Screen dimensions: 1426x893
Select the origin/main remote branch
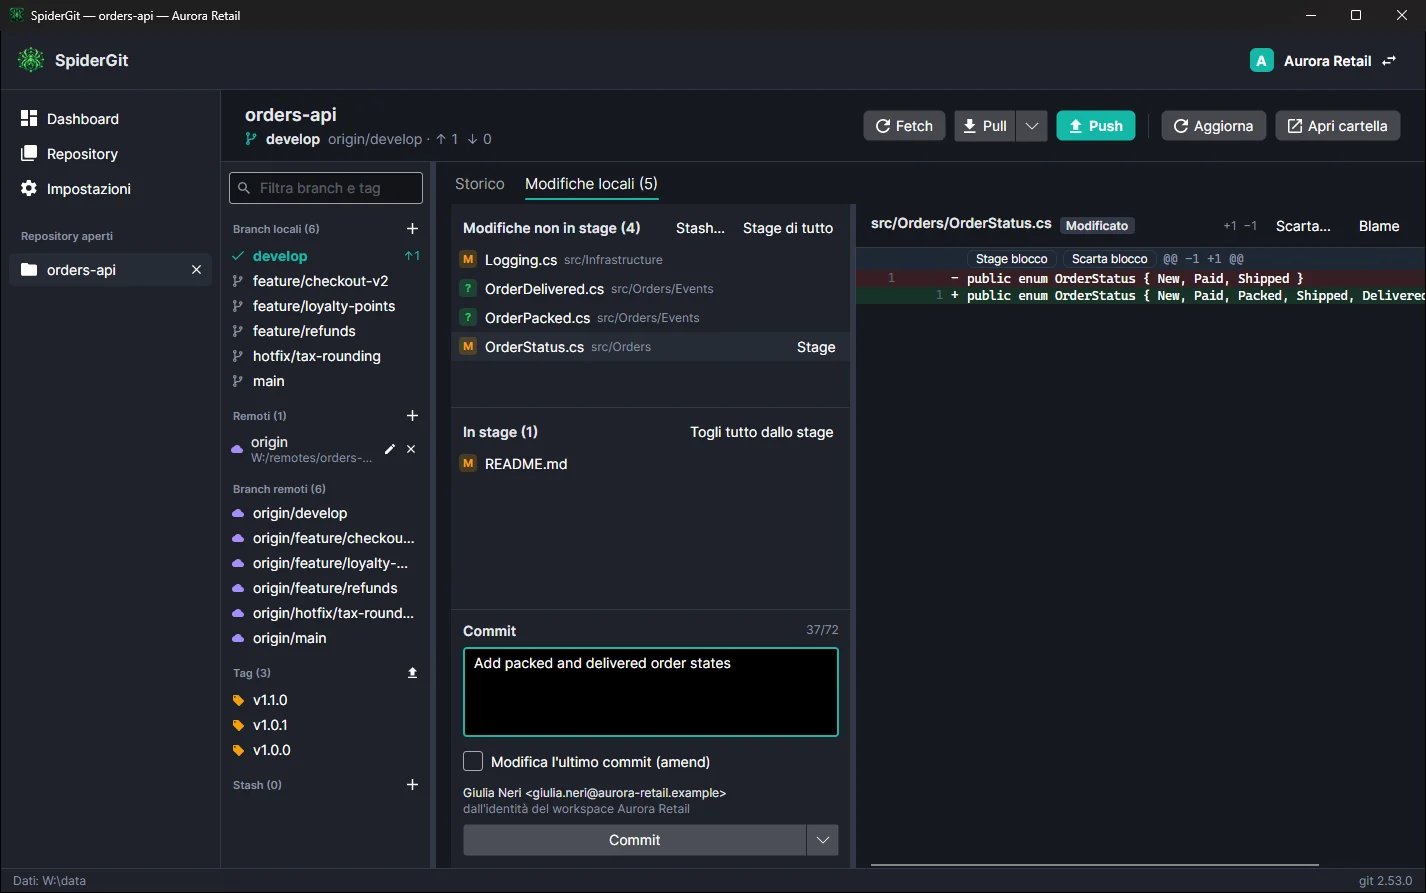[x=326, y=638]
